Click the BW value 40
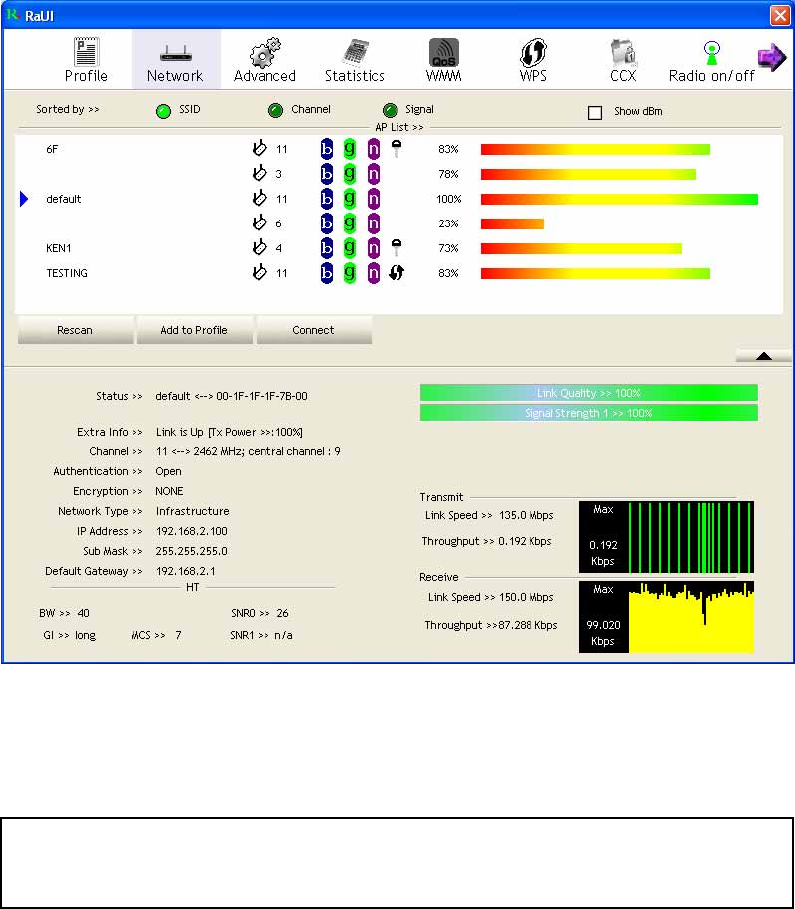 click(x=84, y=613)
